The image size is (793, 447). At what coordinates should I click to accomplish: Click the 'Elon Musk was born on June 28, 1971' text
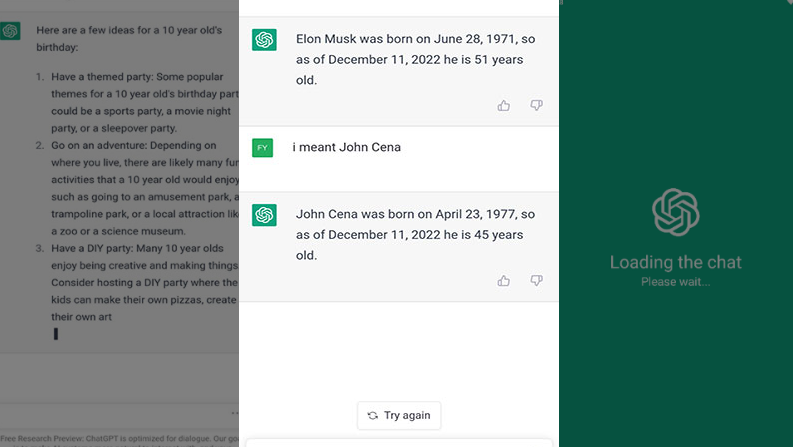[405, 39]
